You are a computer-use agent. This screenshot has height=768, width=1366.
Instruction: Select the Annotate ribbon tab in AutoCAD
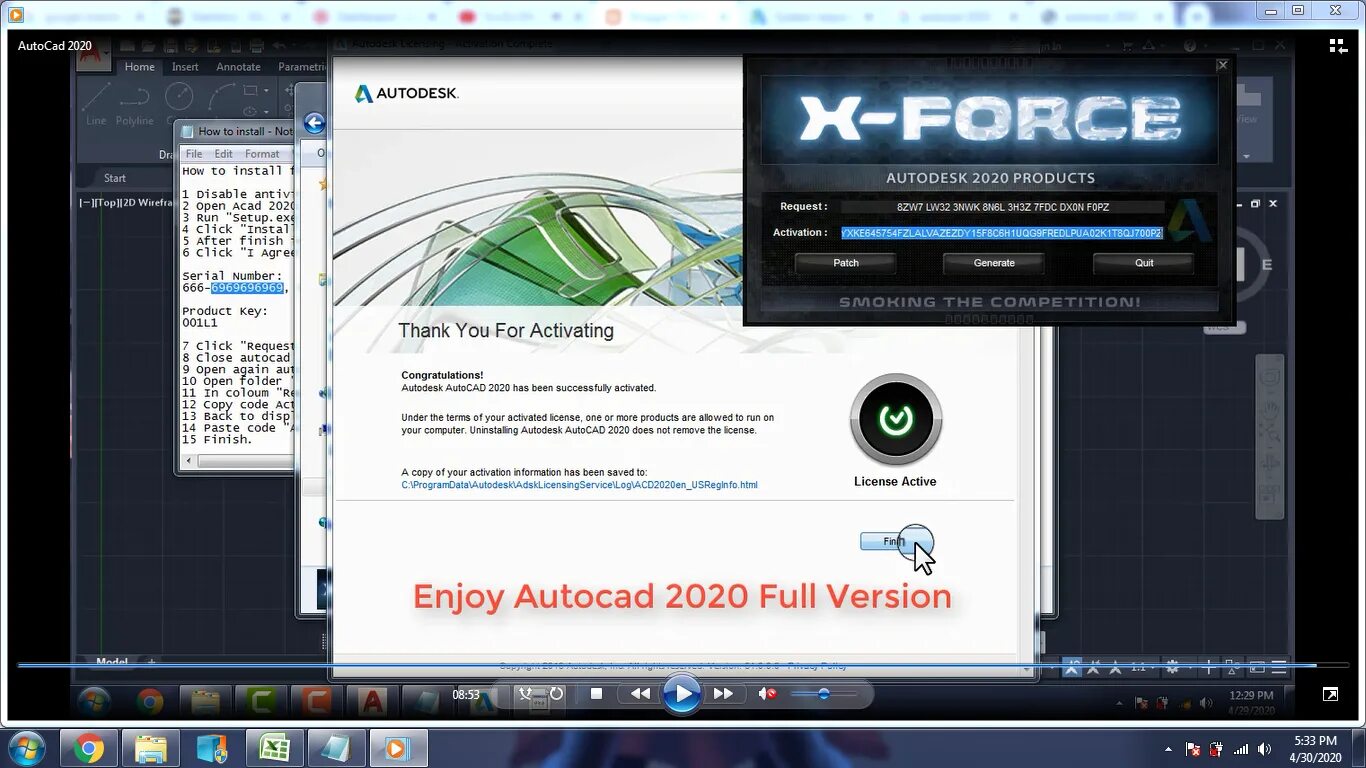(238, 67)
